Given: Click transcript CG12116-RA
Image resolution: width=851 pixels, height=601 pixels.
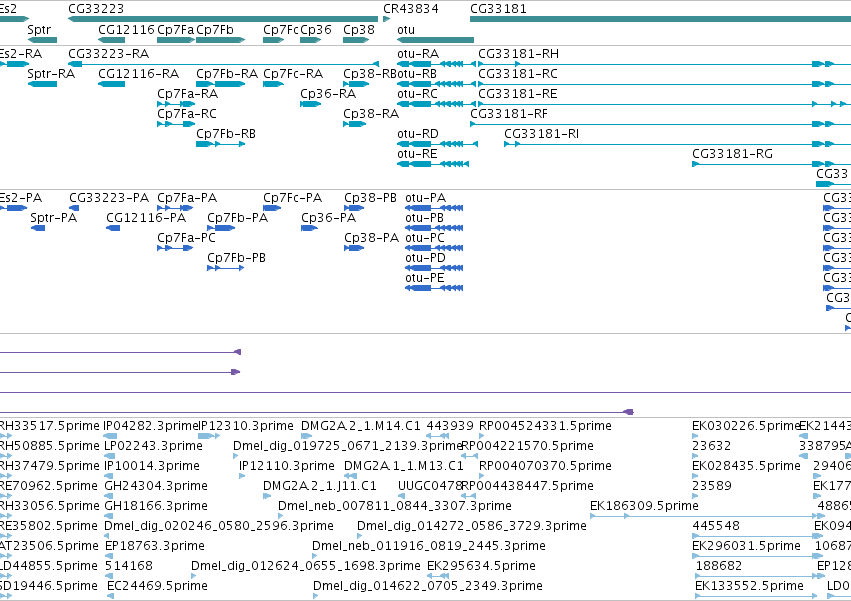Looking at the screenshot, I should coord(112,84).
